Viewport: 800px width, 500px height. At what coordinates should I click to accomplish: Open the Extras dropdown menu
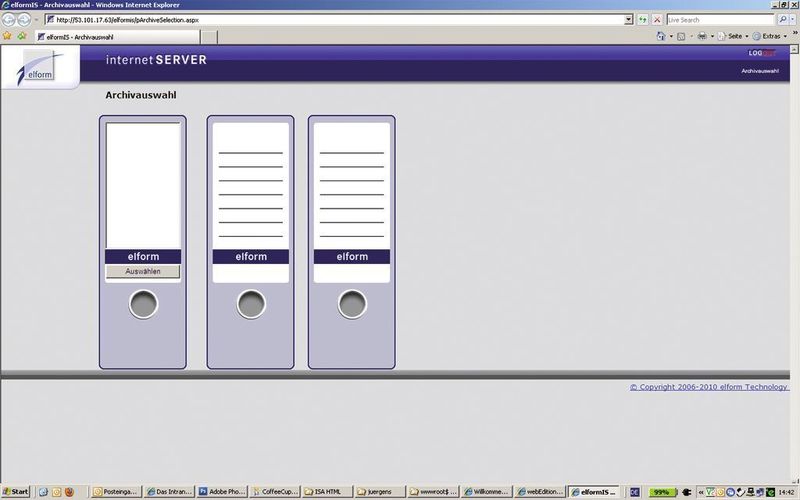(x=772, y=36)
